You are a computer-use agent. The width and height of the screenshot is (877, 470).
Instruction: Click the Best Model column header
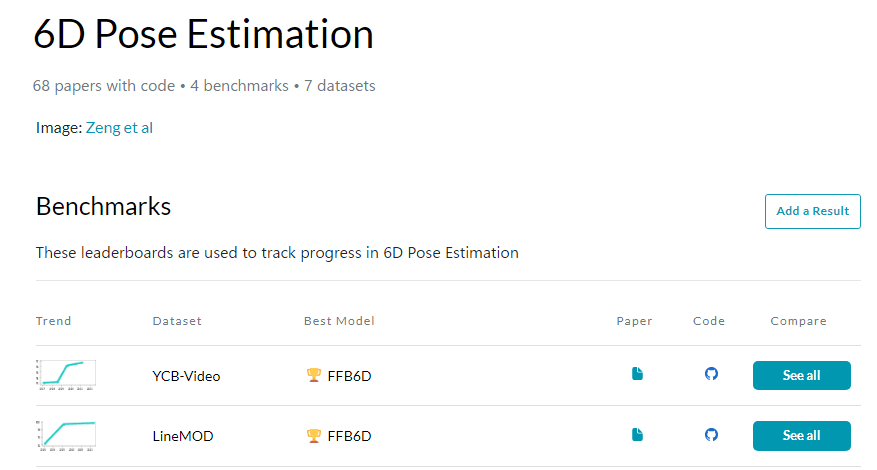point(339,321)
